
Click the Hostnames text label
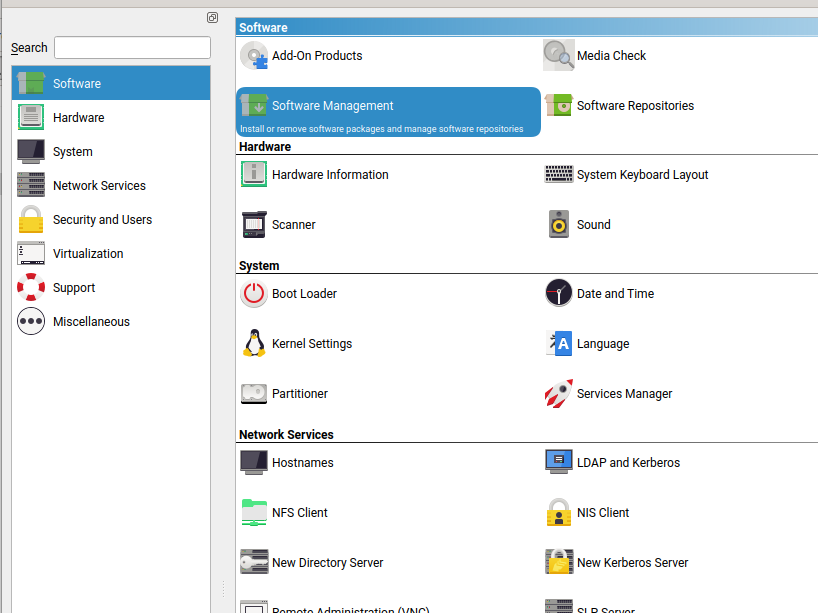coord(303,462)
